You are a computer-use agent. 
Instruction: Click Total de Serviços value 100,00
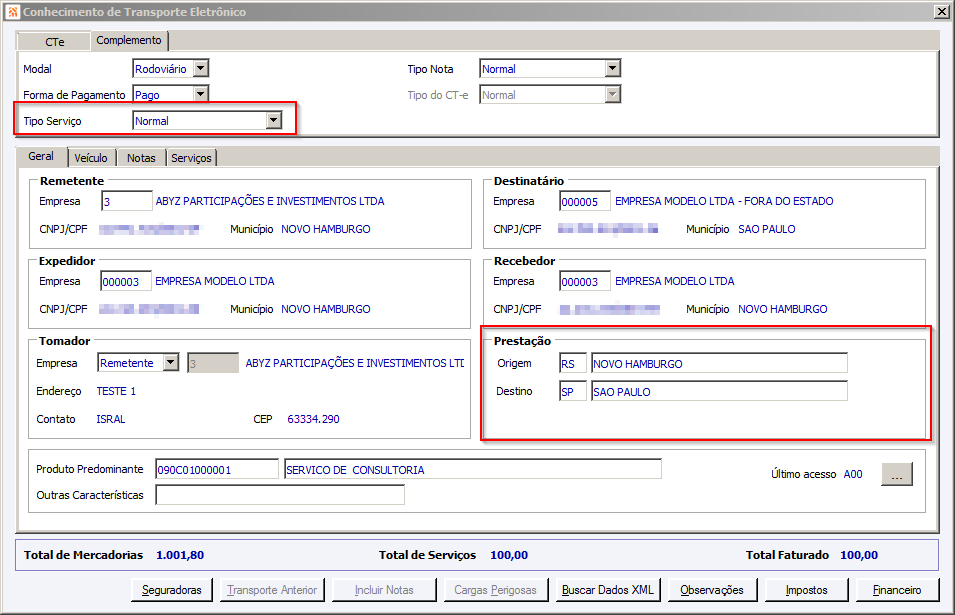pos(509,555)
